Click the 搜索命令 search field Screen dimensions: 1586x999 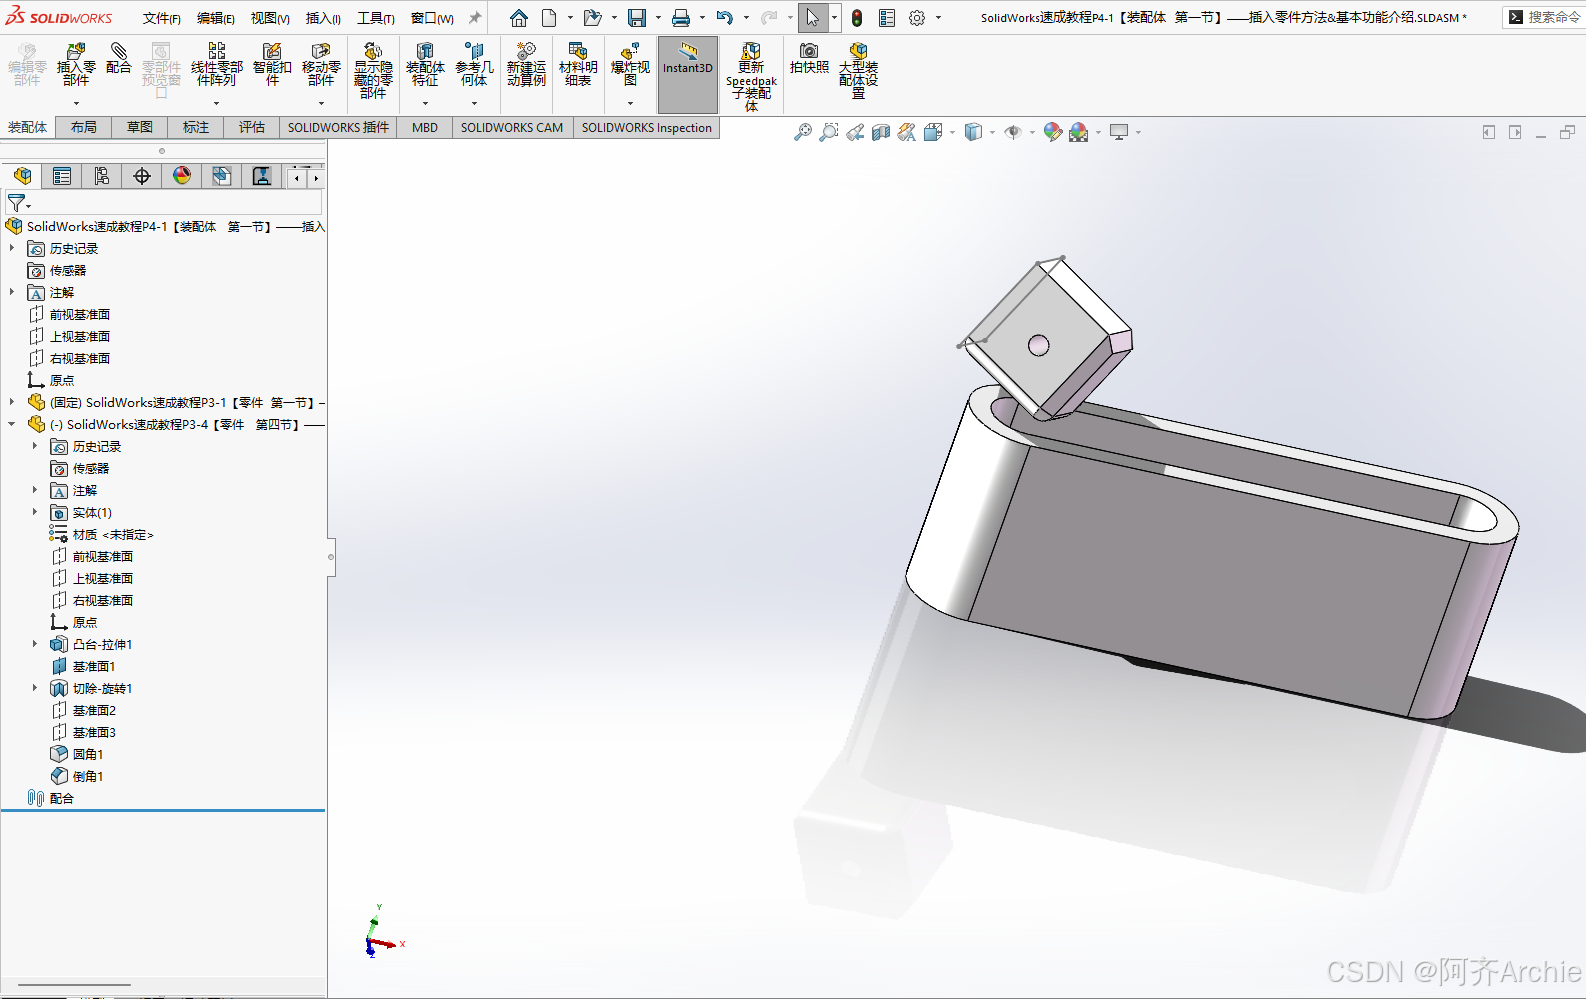(1543, 17)
